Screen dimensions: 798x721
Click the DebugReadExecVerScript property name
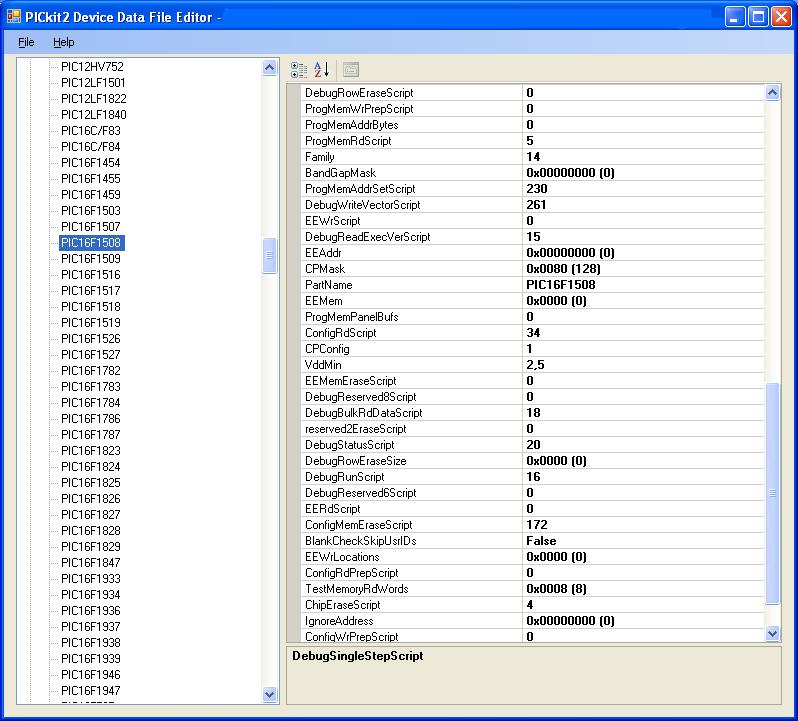(x=367, y=237)
